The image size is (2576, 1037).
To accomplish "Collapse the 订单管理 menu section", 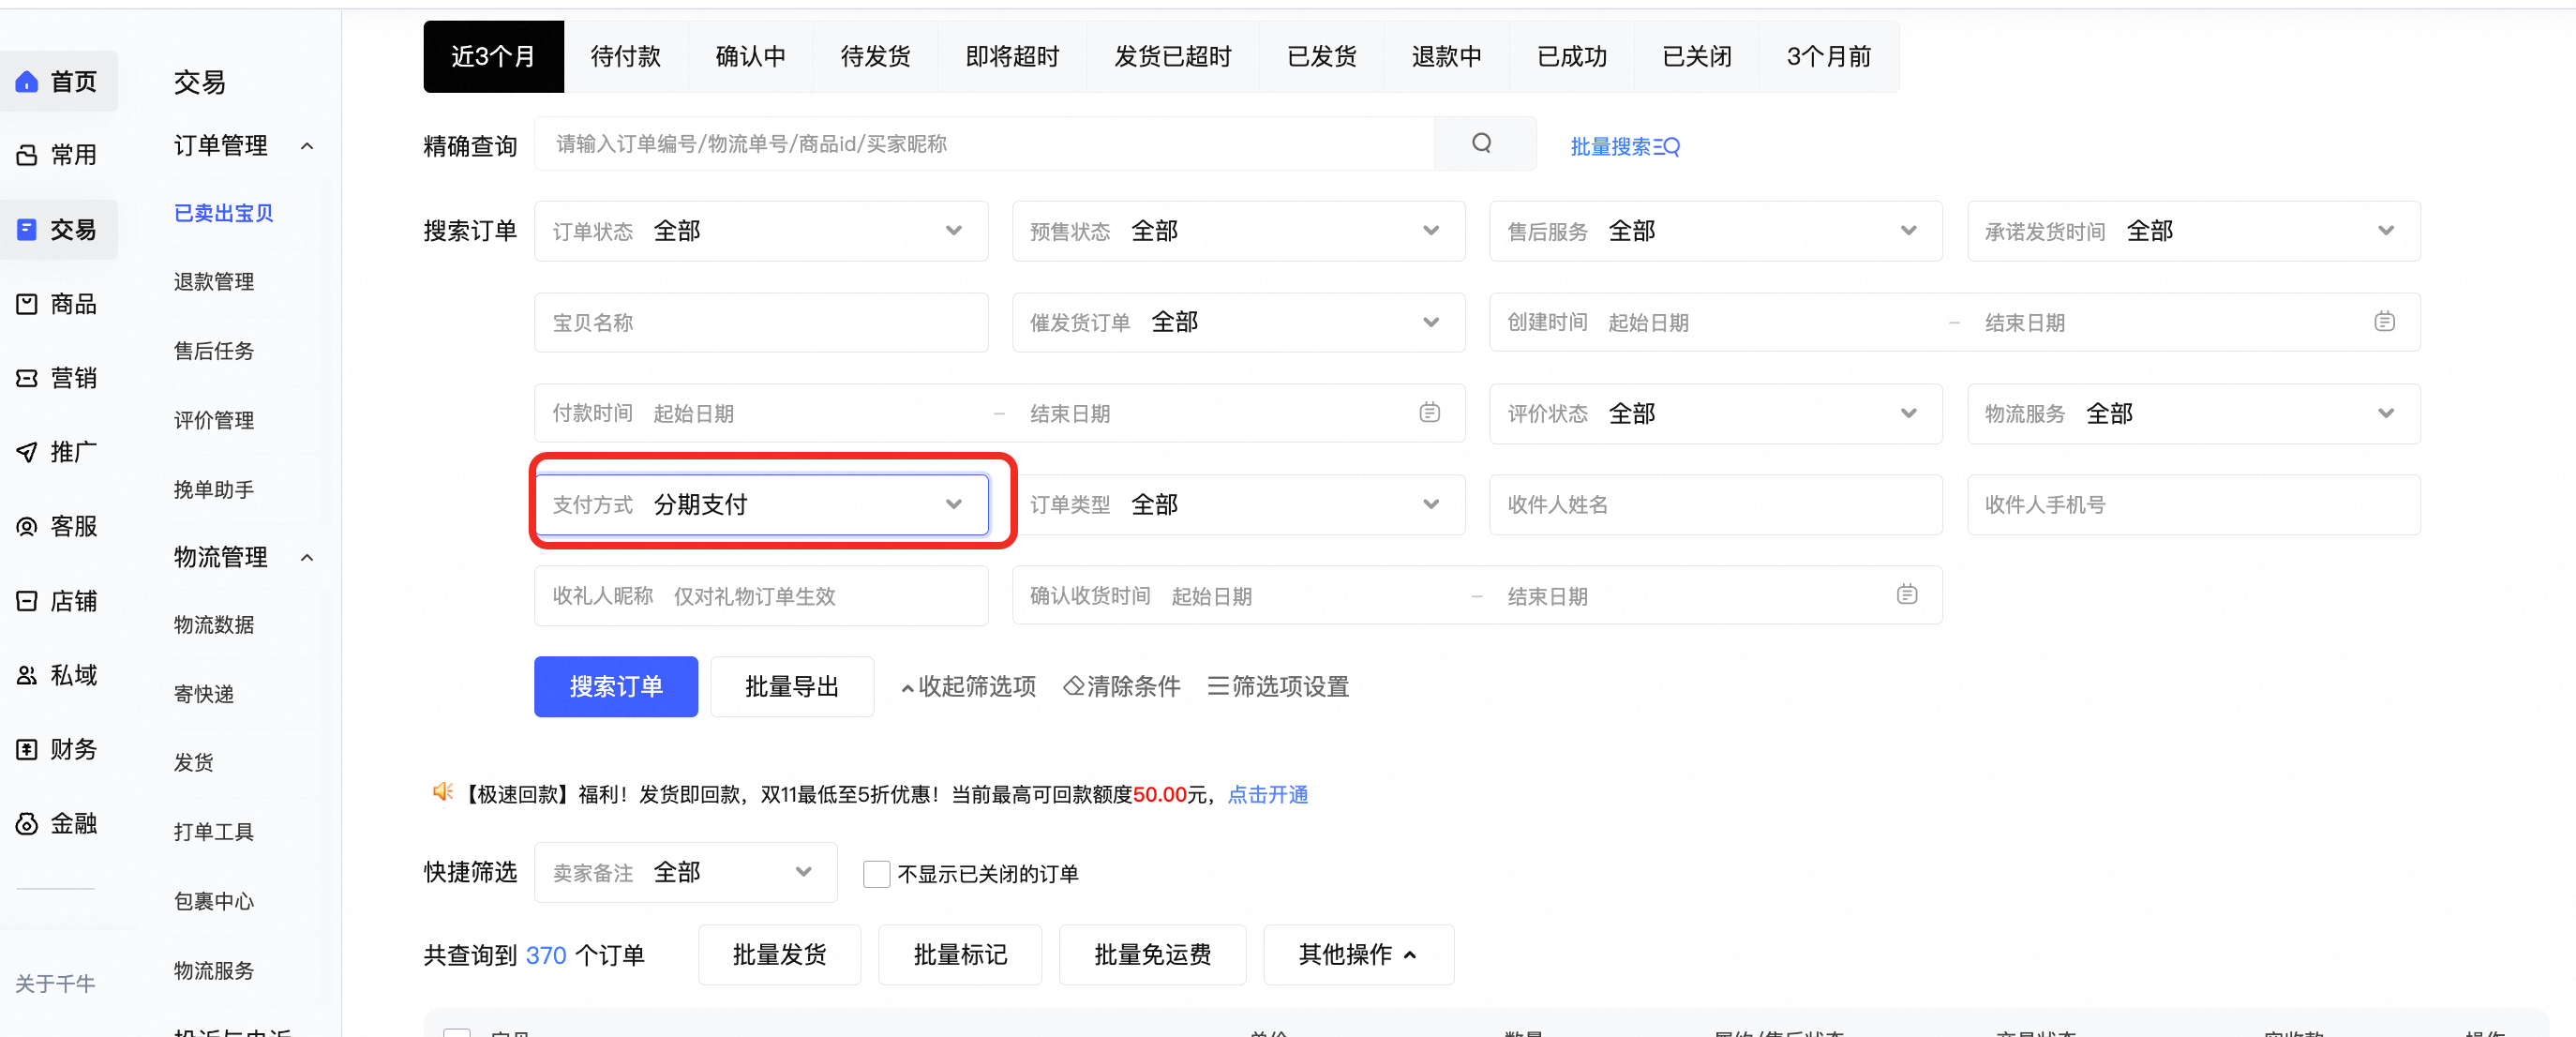I will click(x=307, y=146).
